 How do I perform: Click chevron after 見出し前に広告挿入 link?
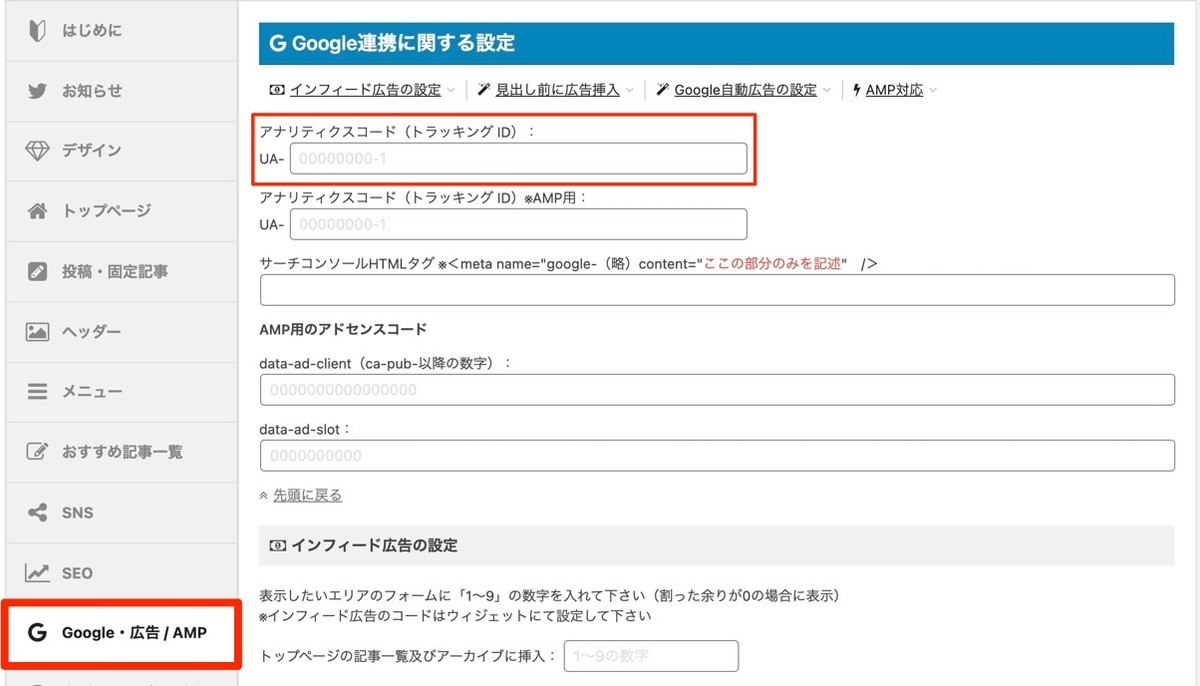click(x=630, y=91)
